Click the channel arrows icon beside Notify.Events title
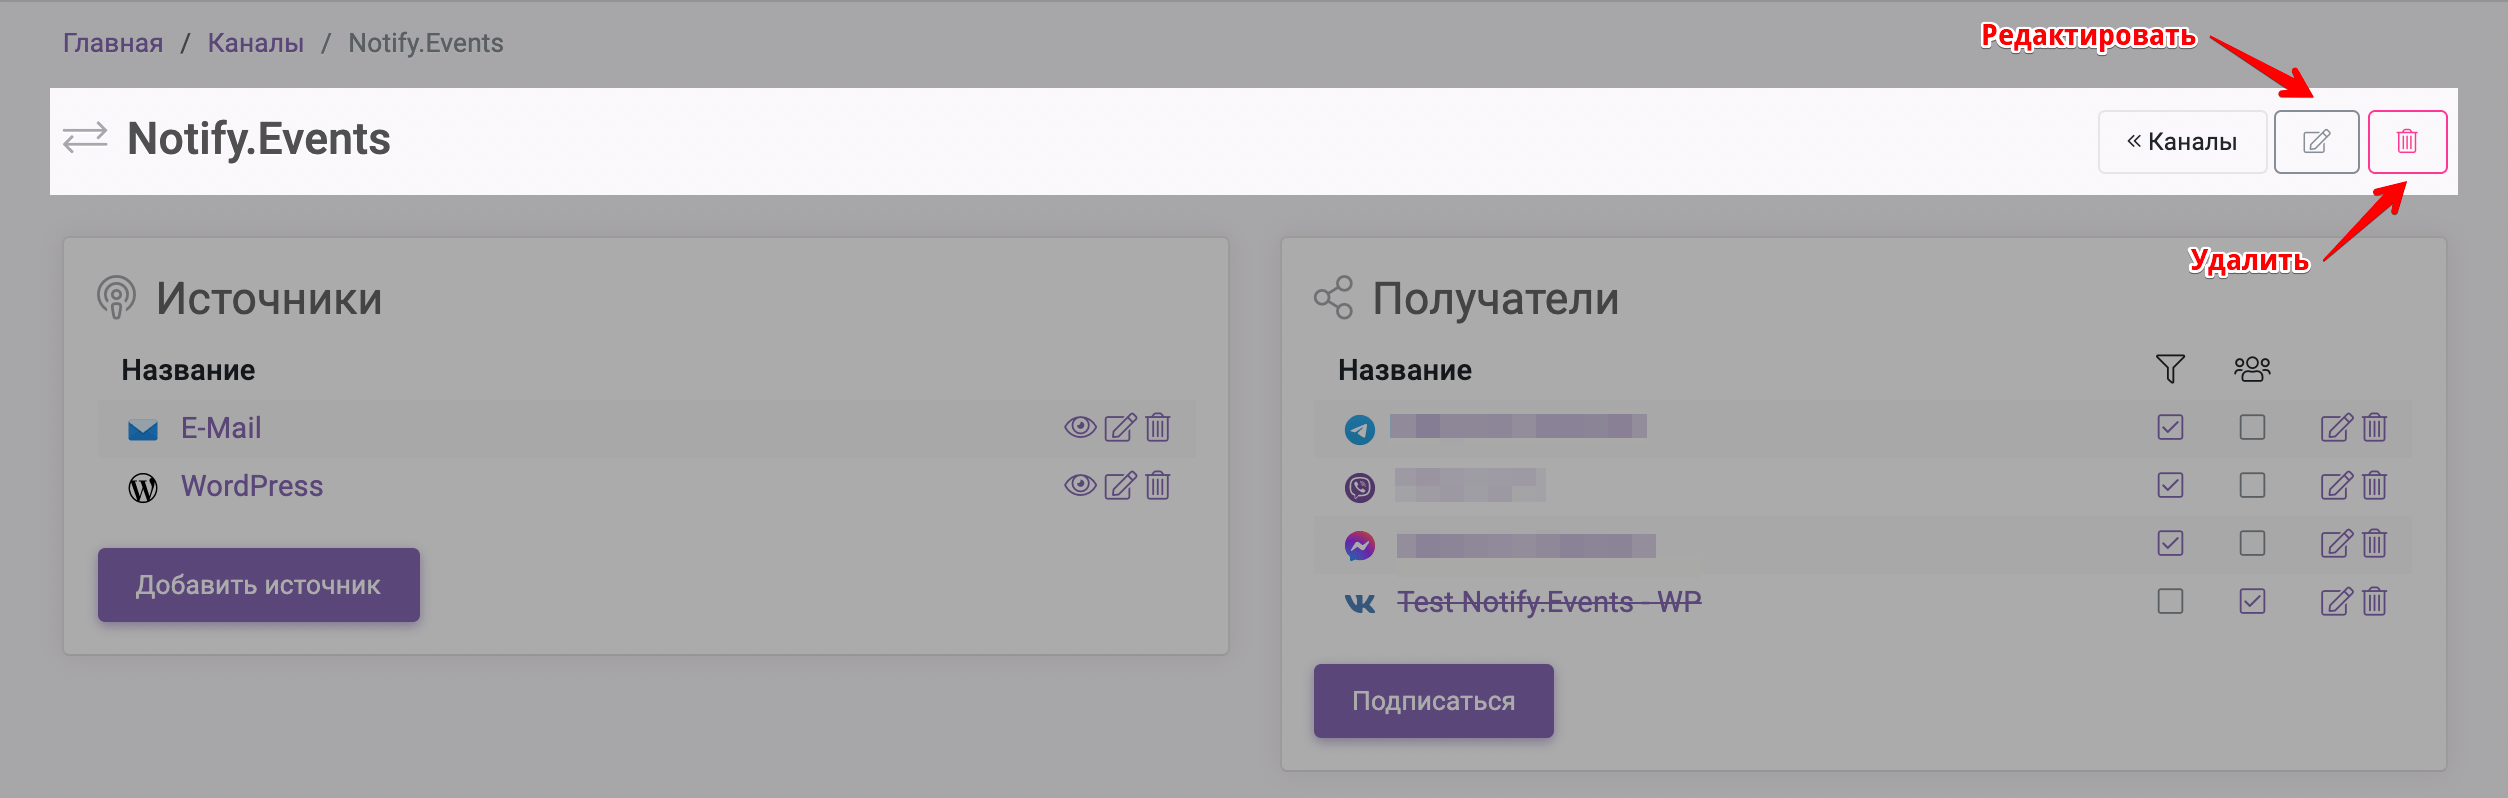The image size is (2508, 798). (85, 138)
